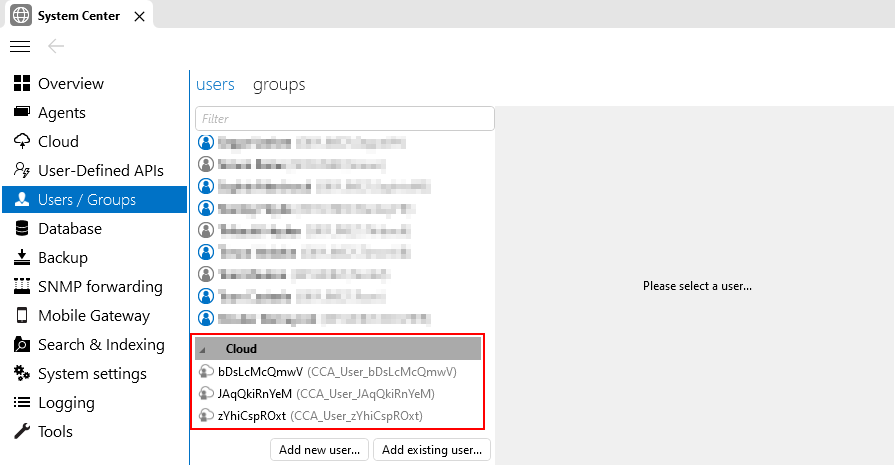Open the Logging section label
The height and width of the screenshot is (466, 895).
[66, 403]
